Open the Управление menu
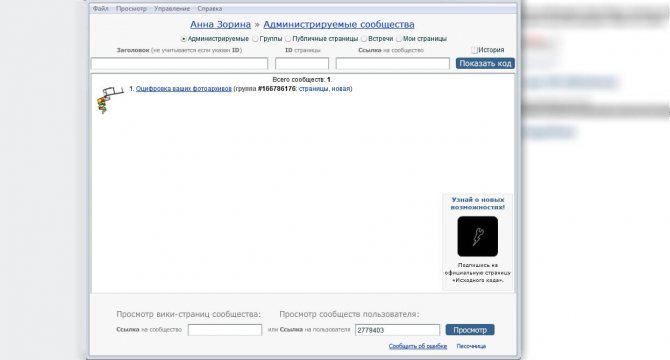670x360 pixels. click(x=172, y=9)
